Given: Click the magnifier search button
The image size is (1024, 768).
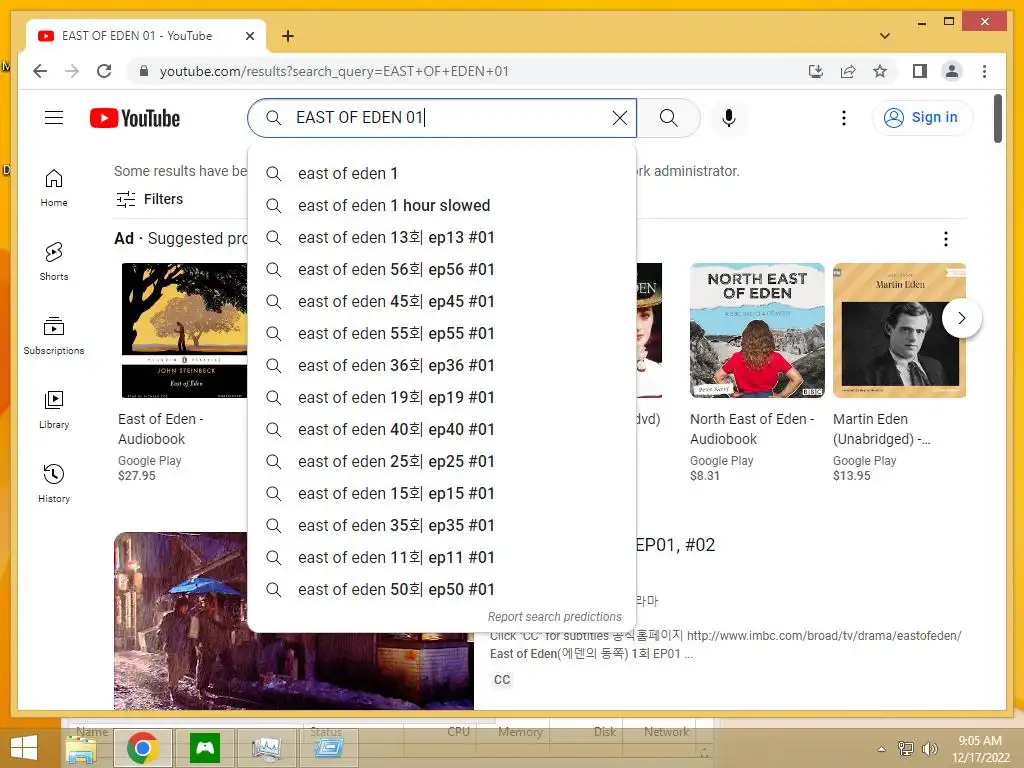Looking at the screenshot, I should [668, 118].
